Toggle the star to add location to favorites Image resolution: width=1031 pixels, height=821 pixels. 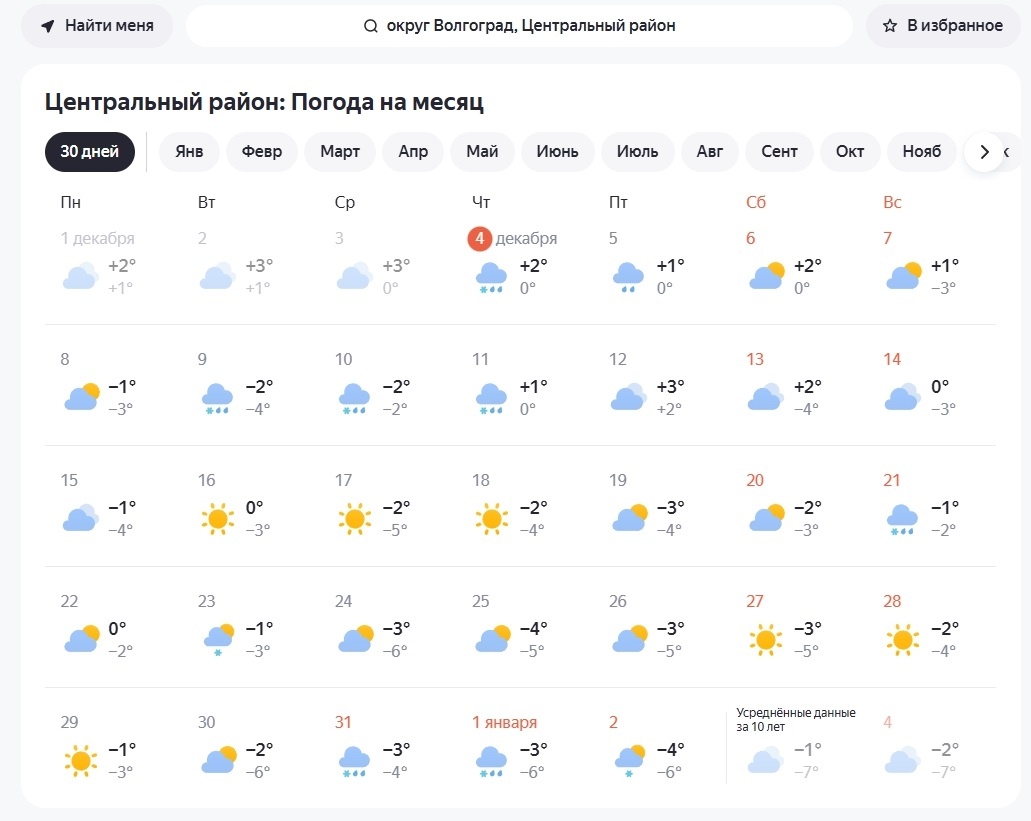pyautogui.click(x=890, y=25)
